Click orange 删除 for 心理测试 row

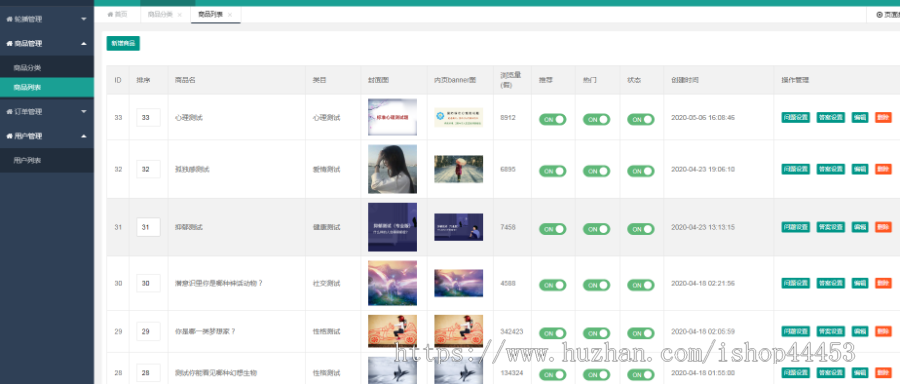pos(883,117)
